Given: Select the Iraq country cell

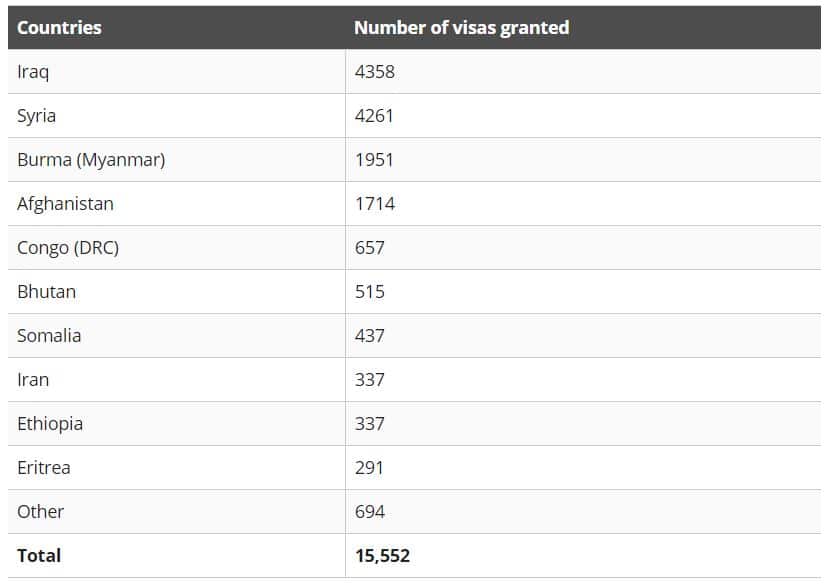Looking at the screenshot, I should tap(33, 72).
